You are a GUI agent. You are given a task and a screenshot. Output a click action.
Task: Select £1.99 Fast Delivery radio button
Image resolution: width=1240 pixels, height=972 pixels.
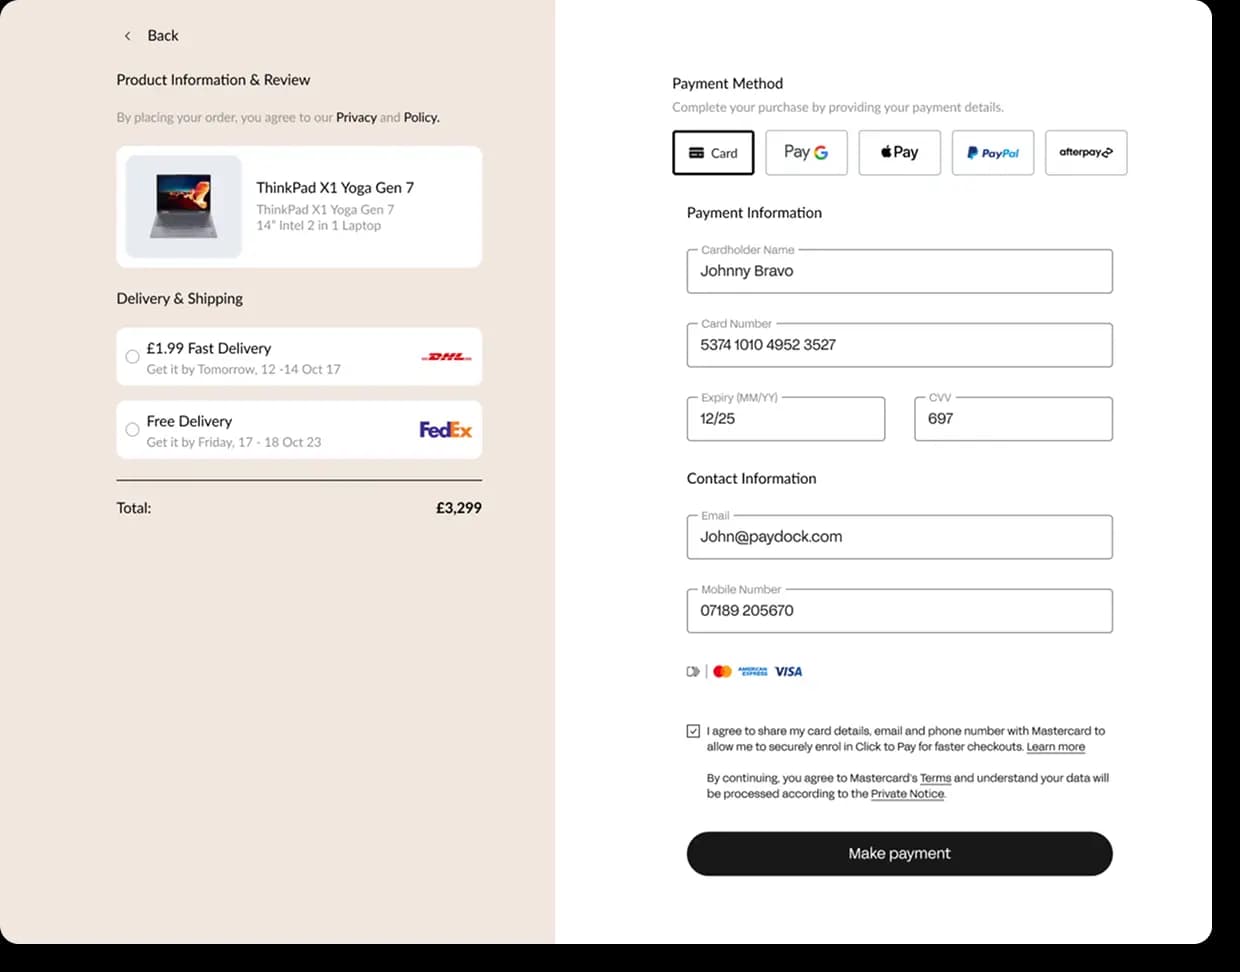[132, 357]
